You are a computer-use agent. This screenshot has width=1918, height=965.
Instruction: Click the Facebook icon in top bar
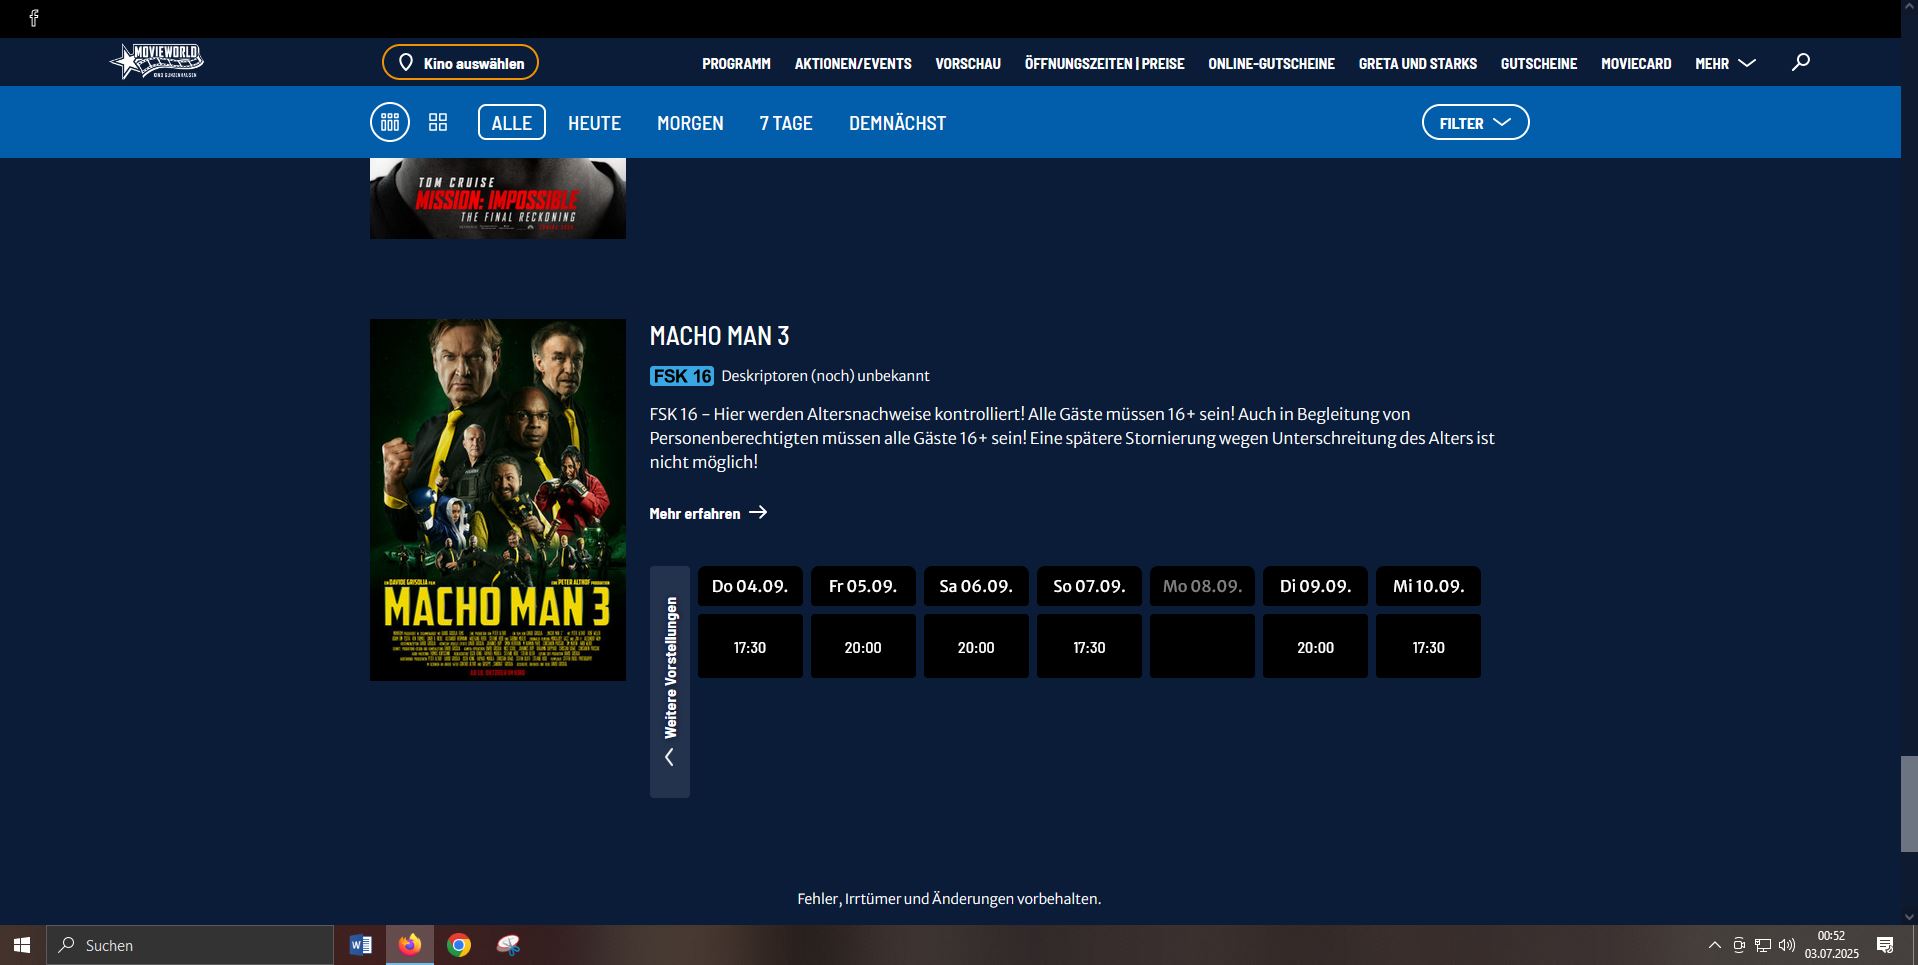point(34,18)
